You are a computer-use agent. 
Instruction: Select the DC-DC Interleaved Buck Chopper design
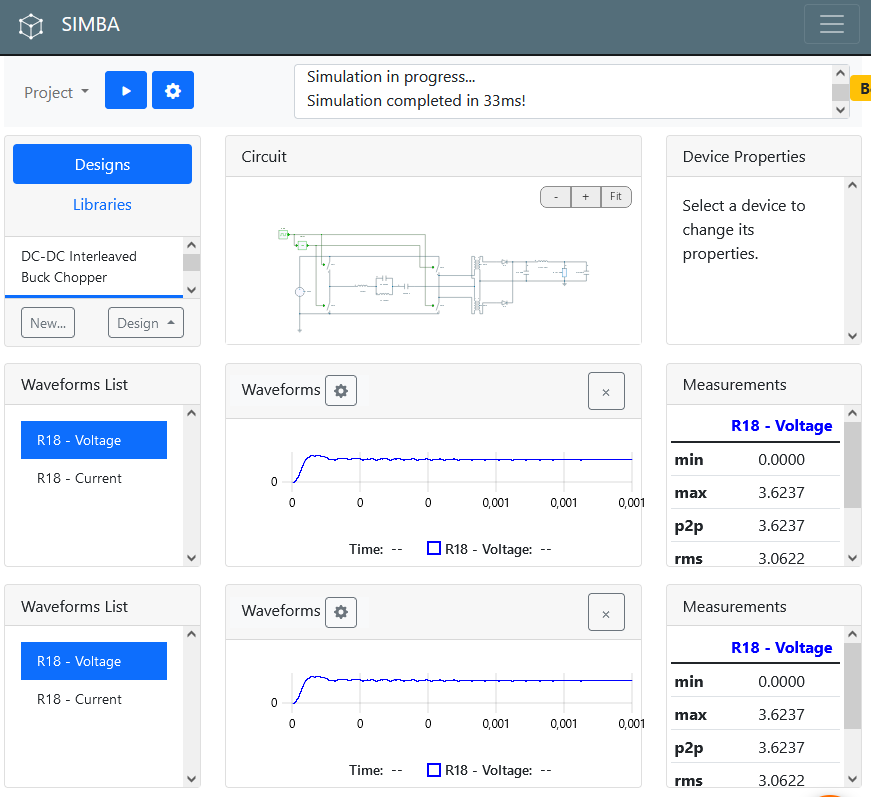[x=94, y=267]
